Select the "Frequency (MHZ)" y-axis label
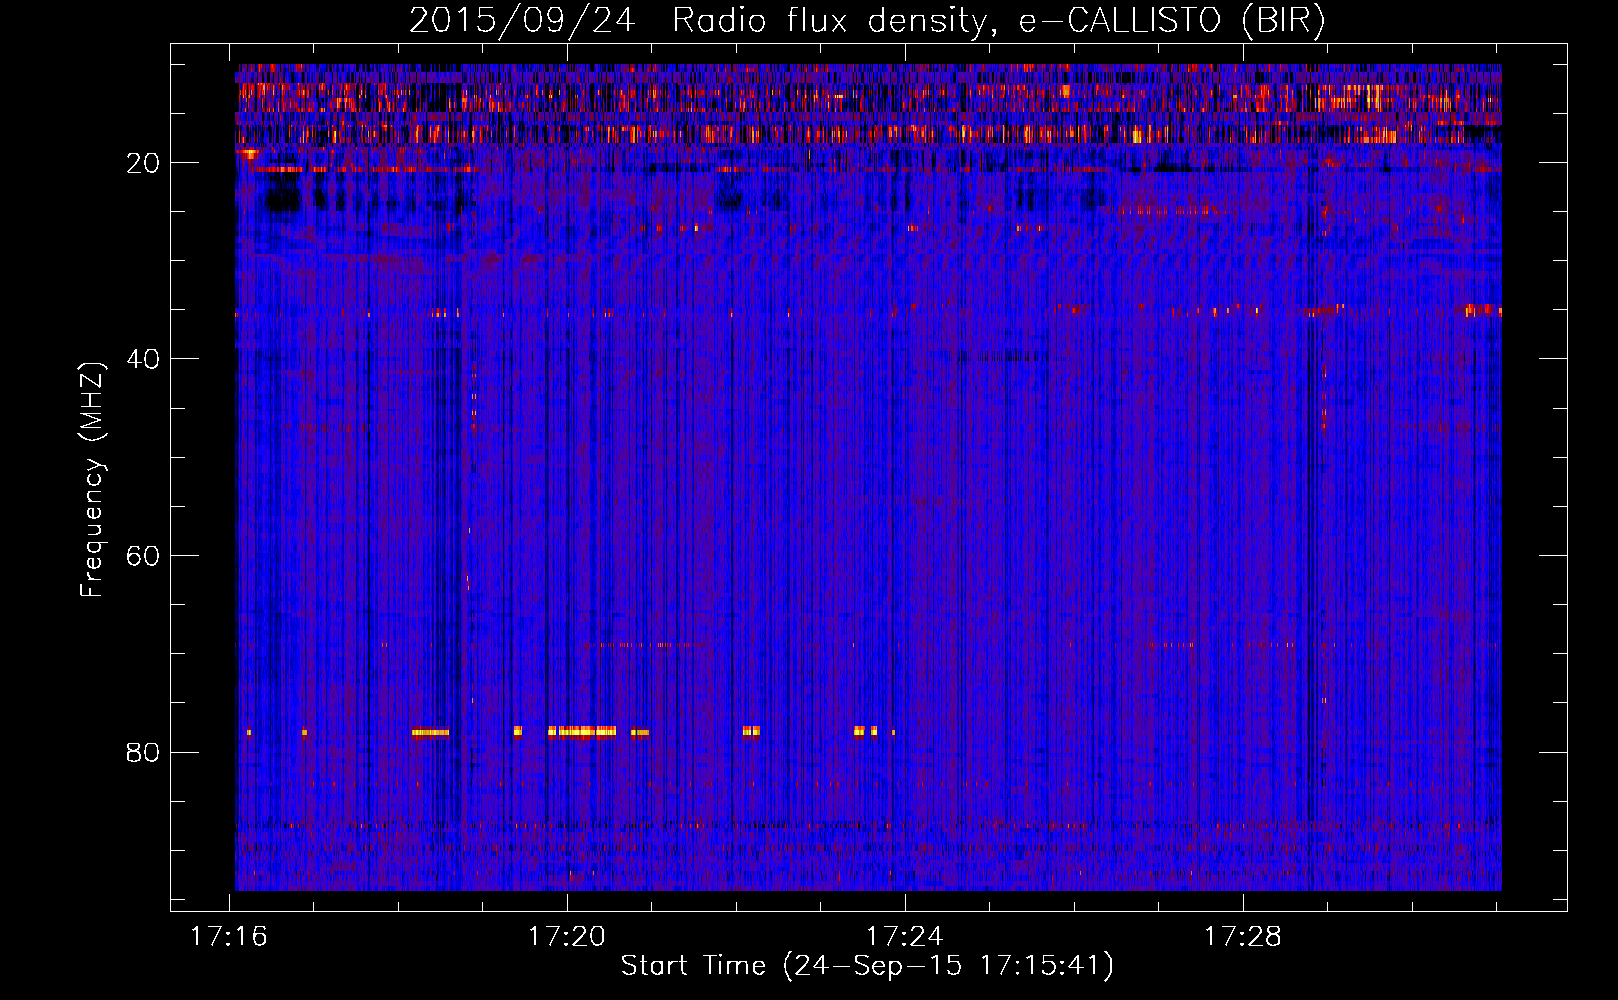Screen dimensions: 1618x1000 tap(92, 480)
